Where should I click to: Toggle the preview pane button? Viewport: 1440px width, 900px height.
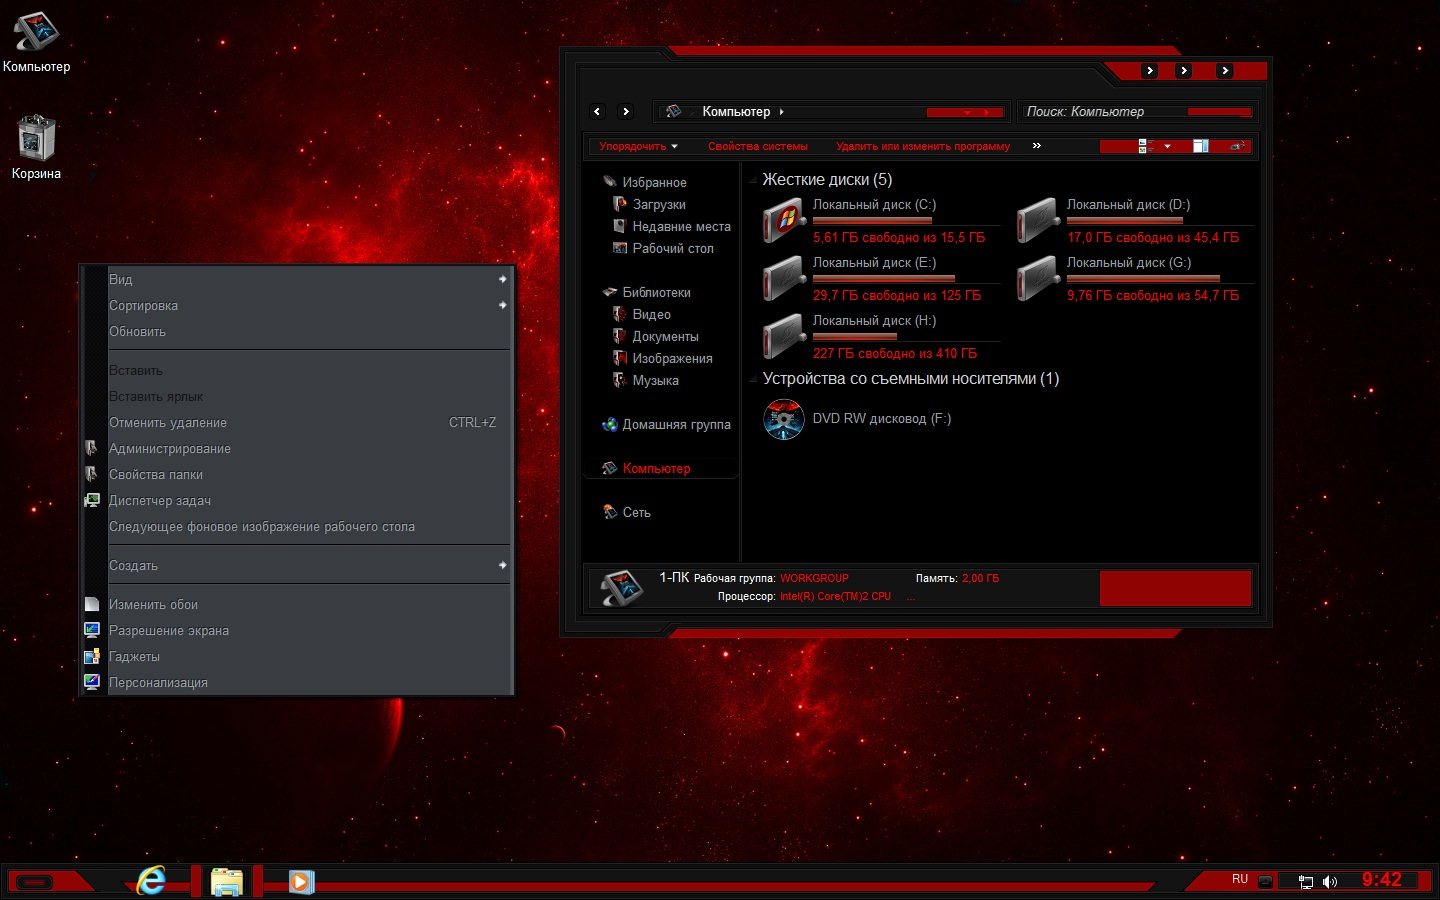click(x=1201, y=146)
